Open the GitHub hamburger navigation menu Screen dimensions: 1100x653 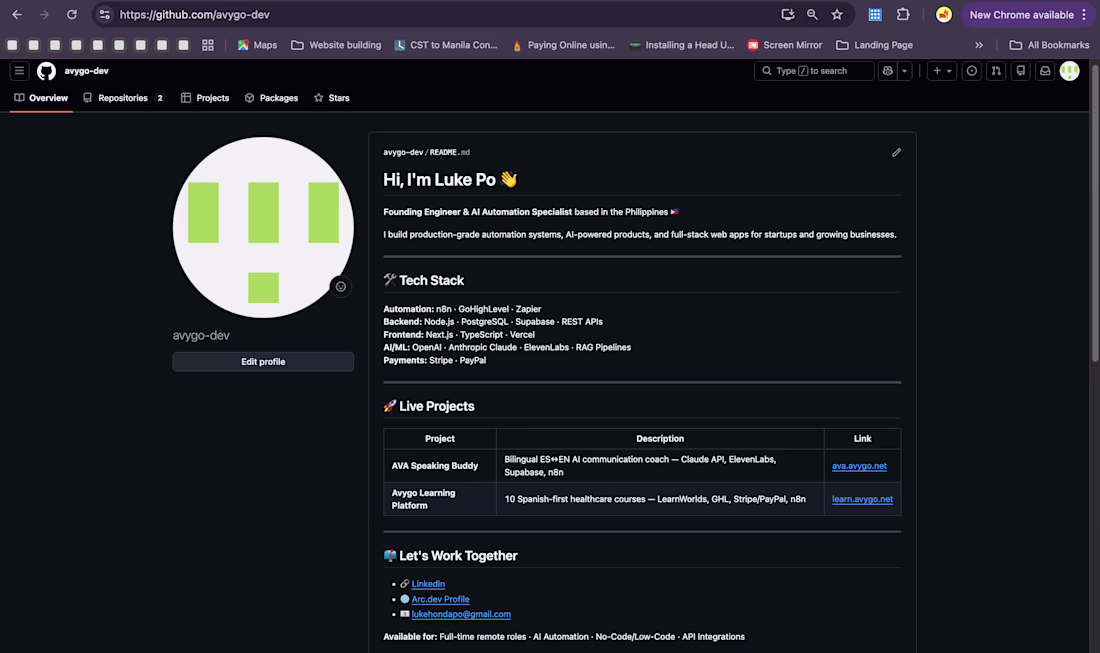click(19, 71)
